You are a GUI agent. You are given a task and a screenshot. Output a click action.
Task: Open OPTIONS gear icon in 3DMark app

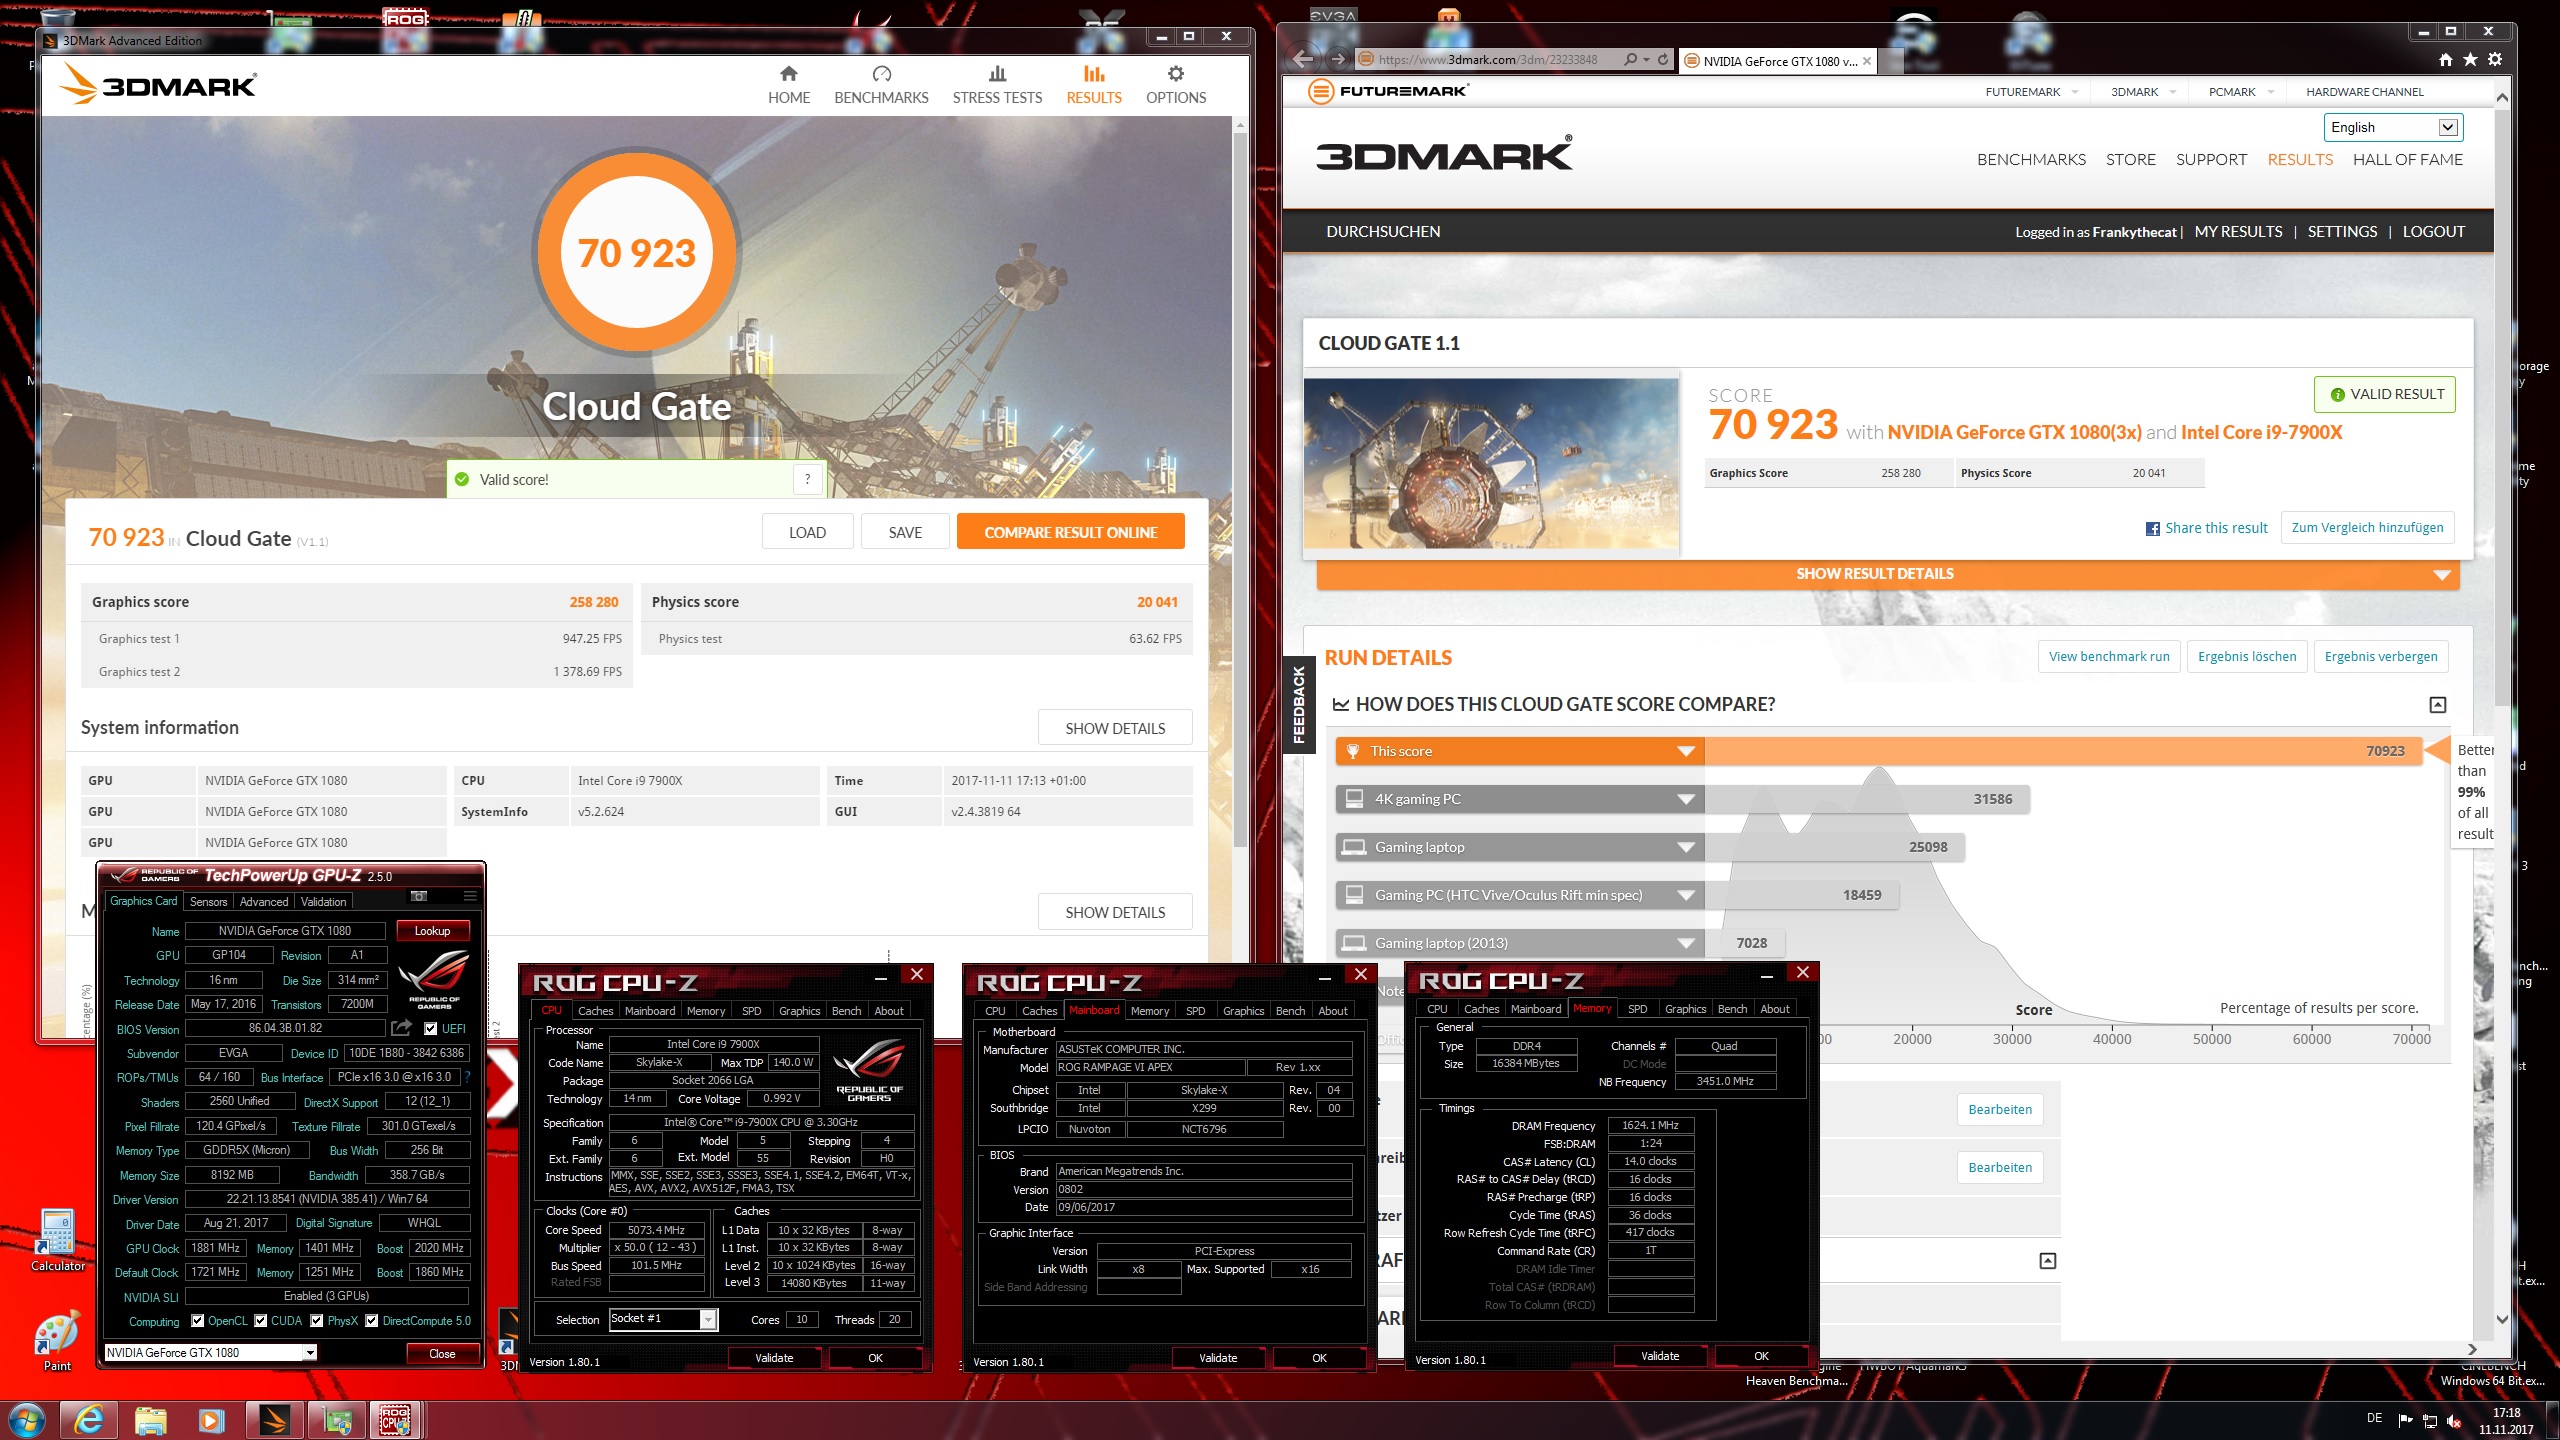pos(1176,74)
